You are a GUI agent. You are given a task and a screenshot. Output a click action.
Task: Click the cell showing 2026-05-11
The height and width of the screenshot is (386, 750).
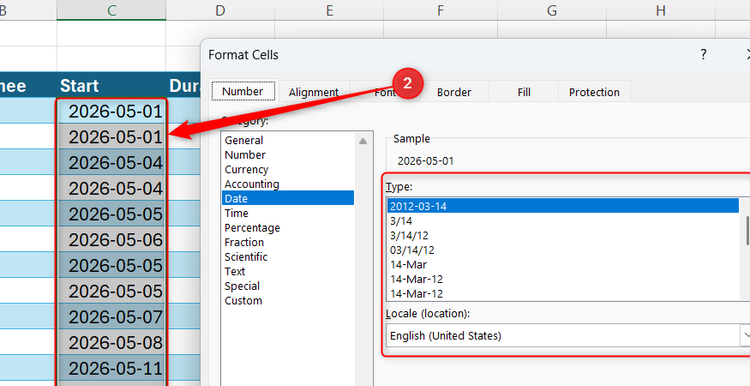tap(111, 368)
